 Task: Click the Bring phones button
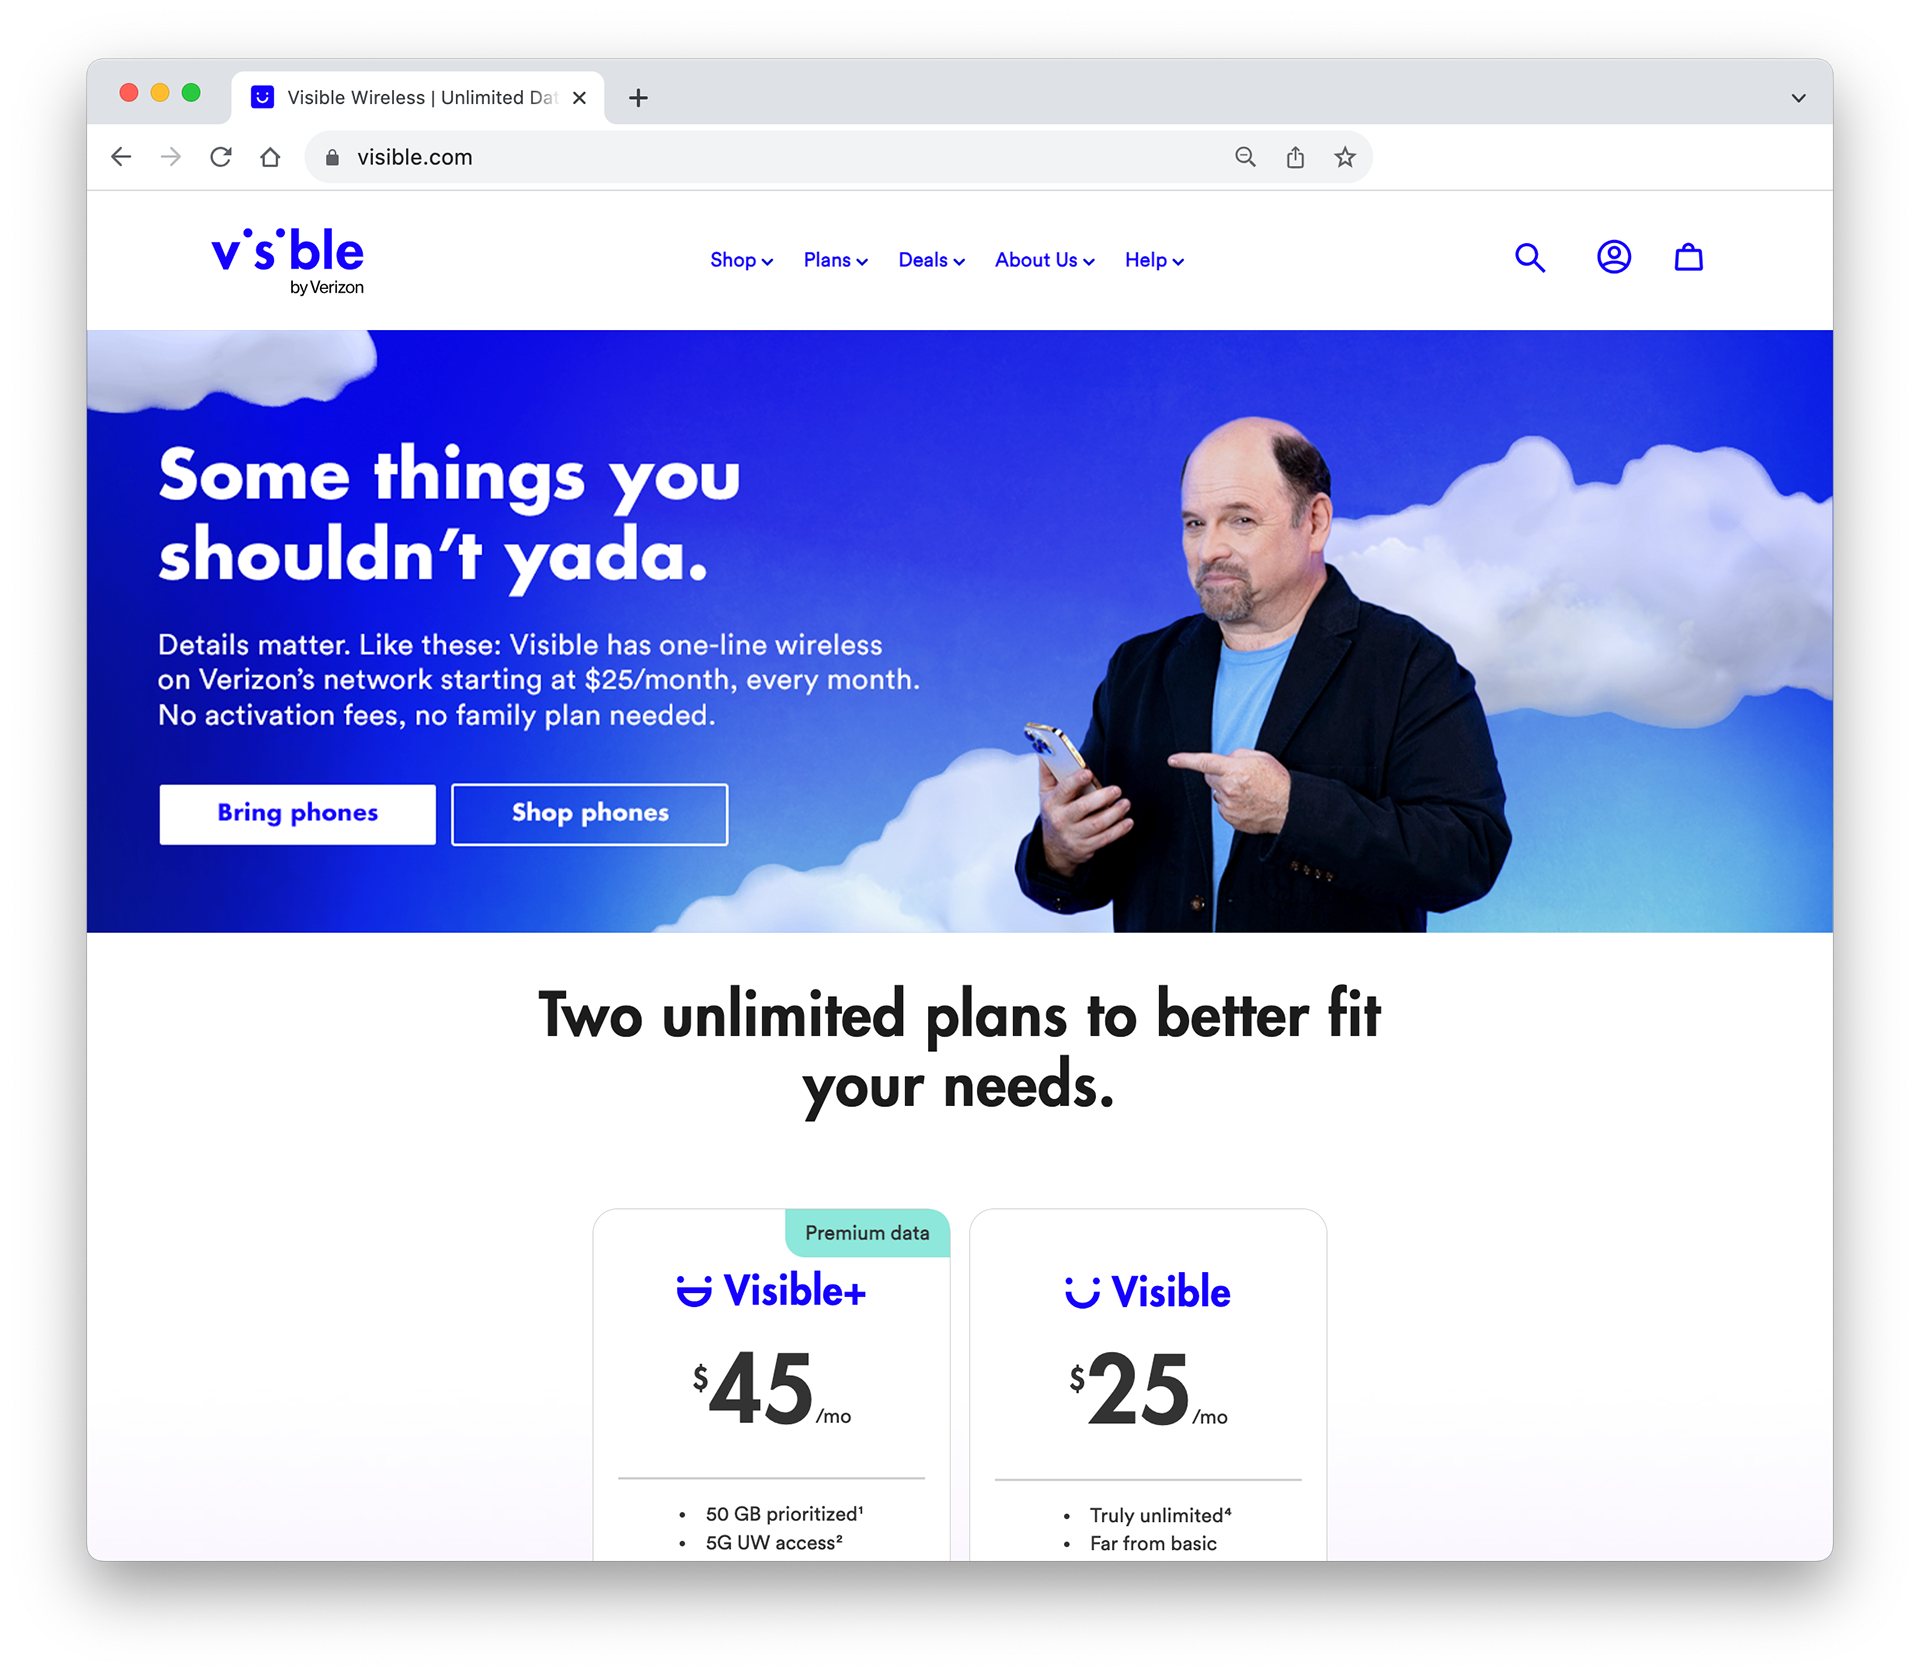pyautogui.click(x=297, y=814)
